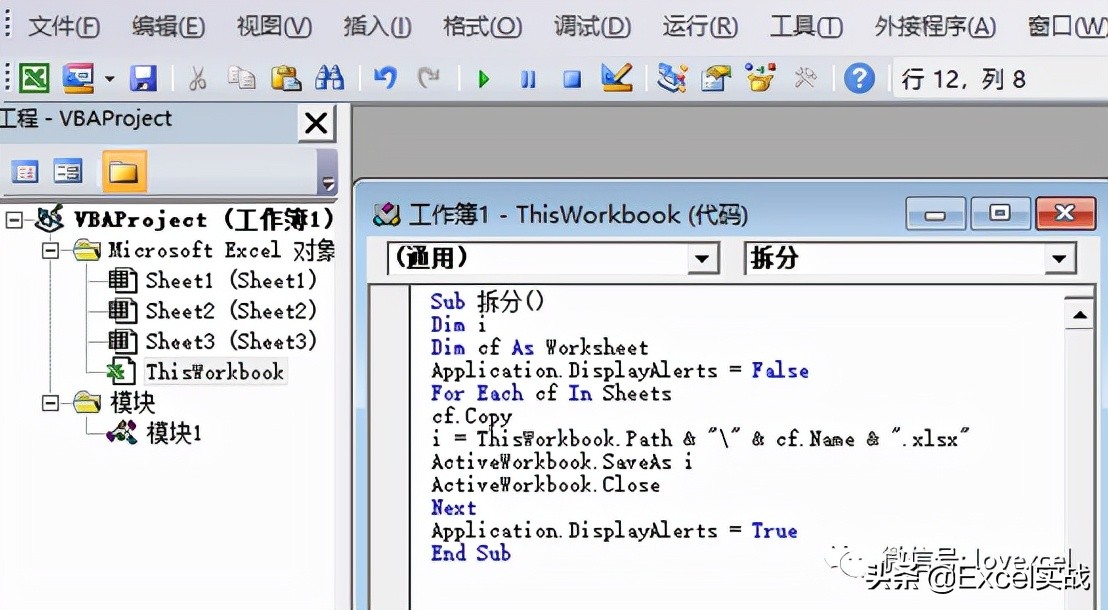1108x610 pixels.
Task: Select the 模块 folder label
Action: click(x=132, y=403)
